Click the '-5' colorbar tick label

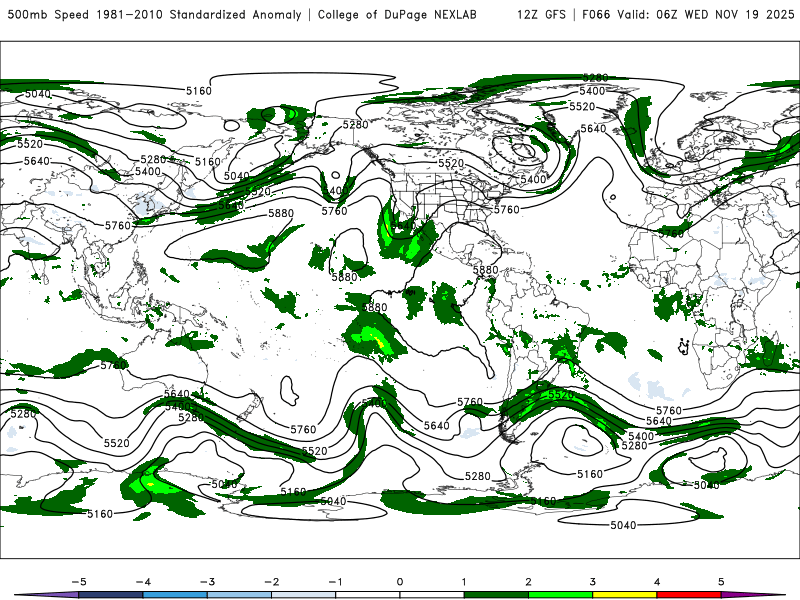[79, 582]
